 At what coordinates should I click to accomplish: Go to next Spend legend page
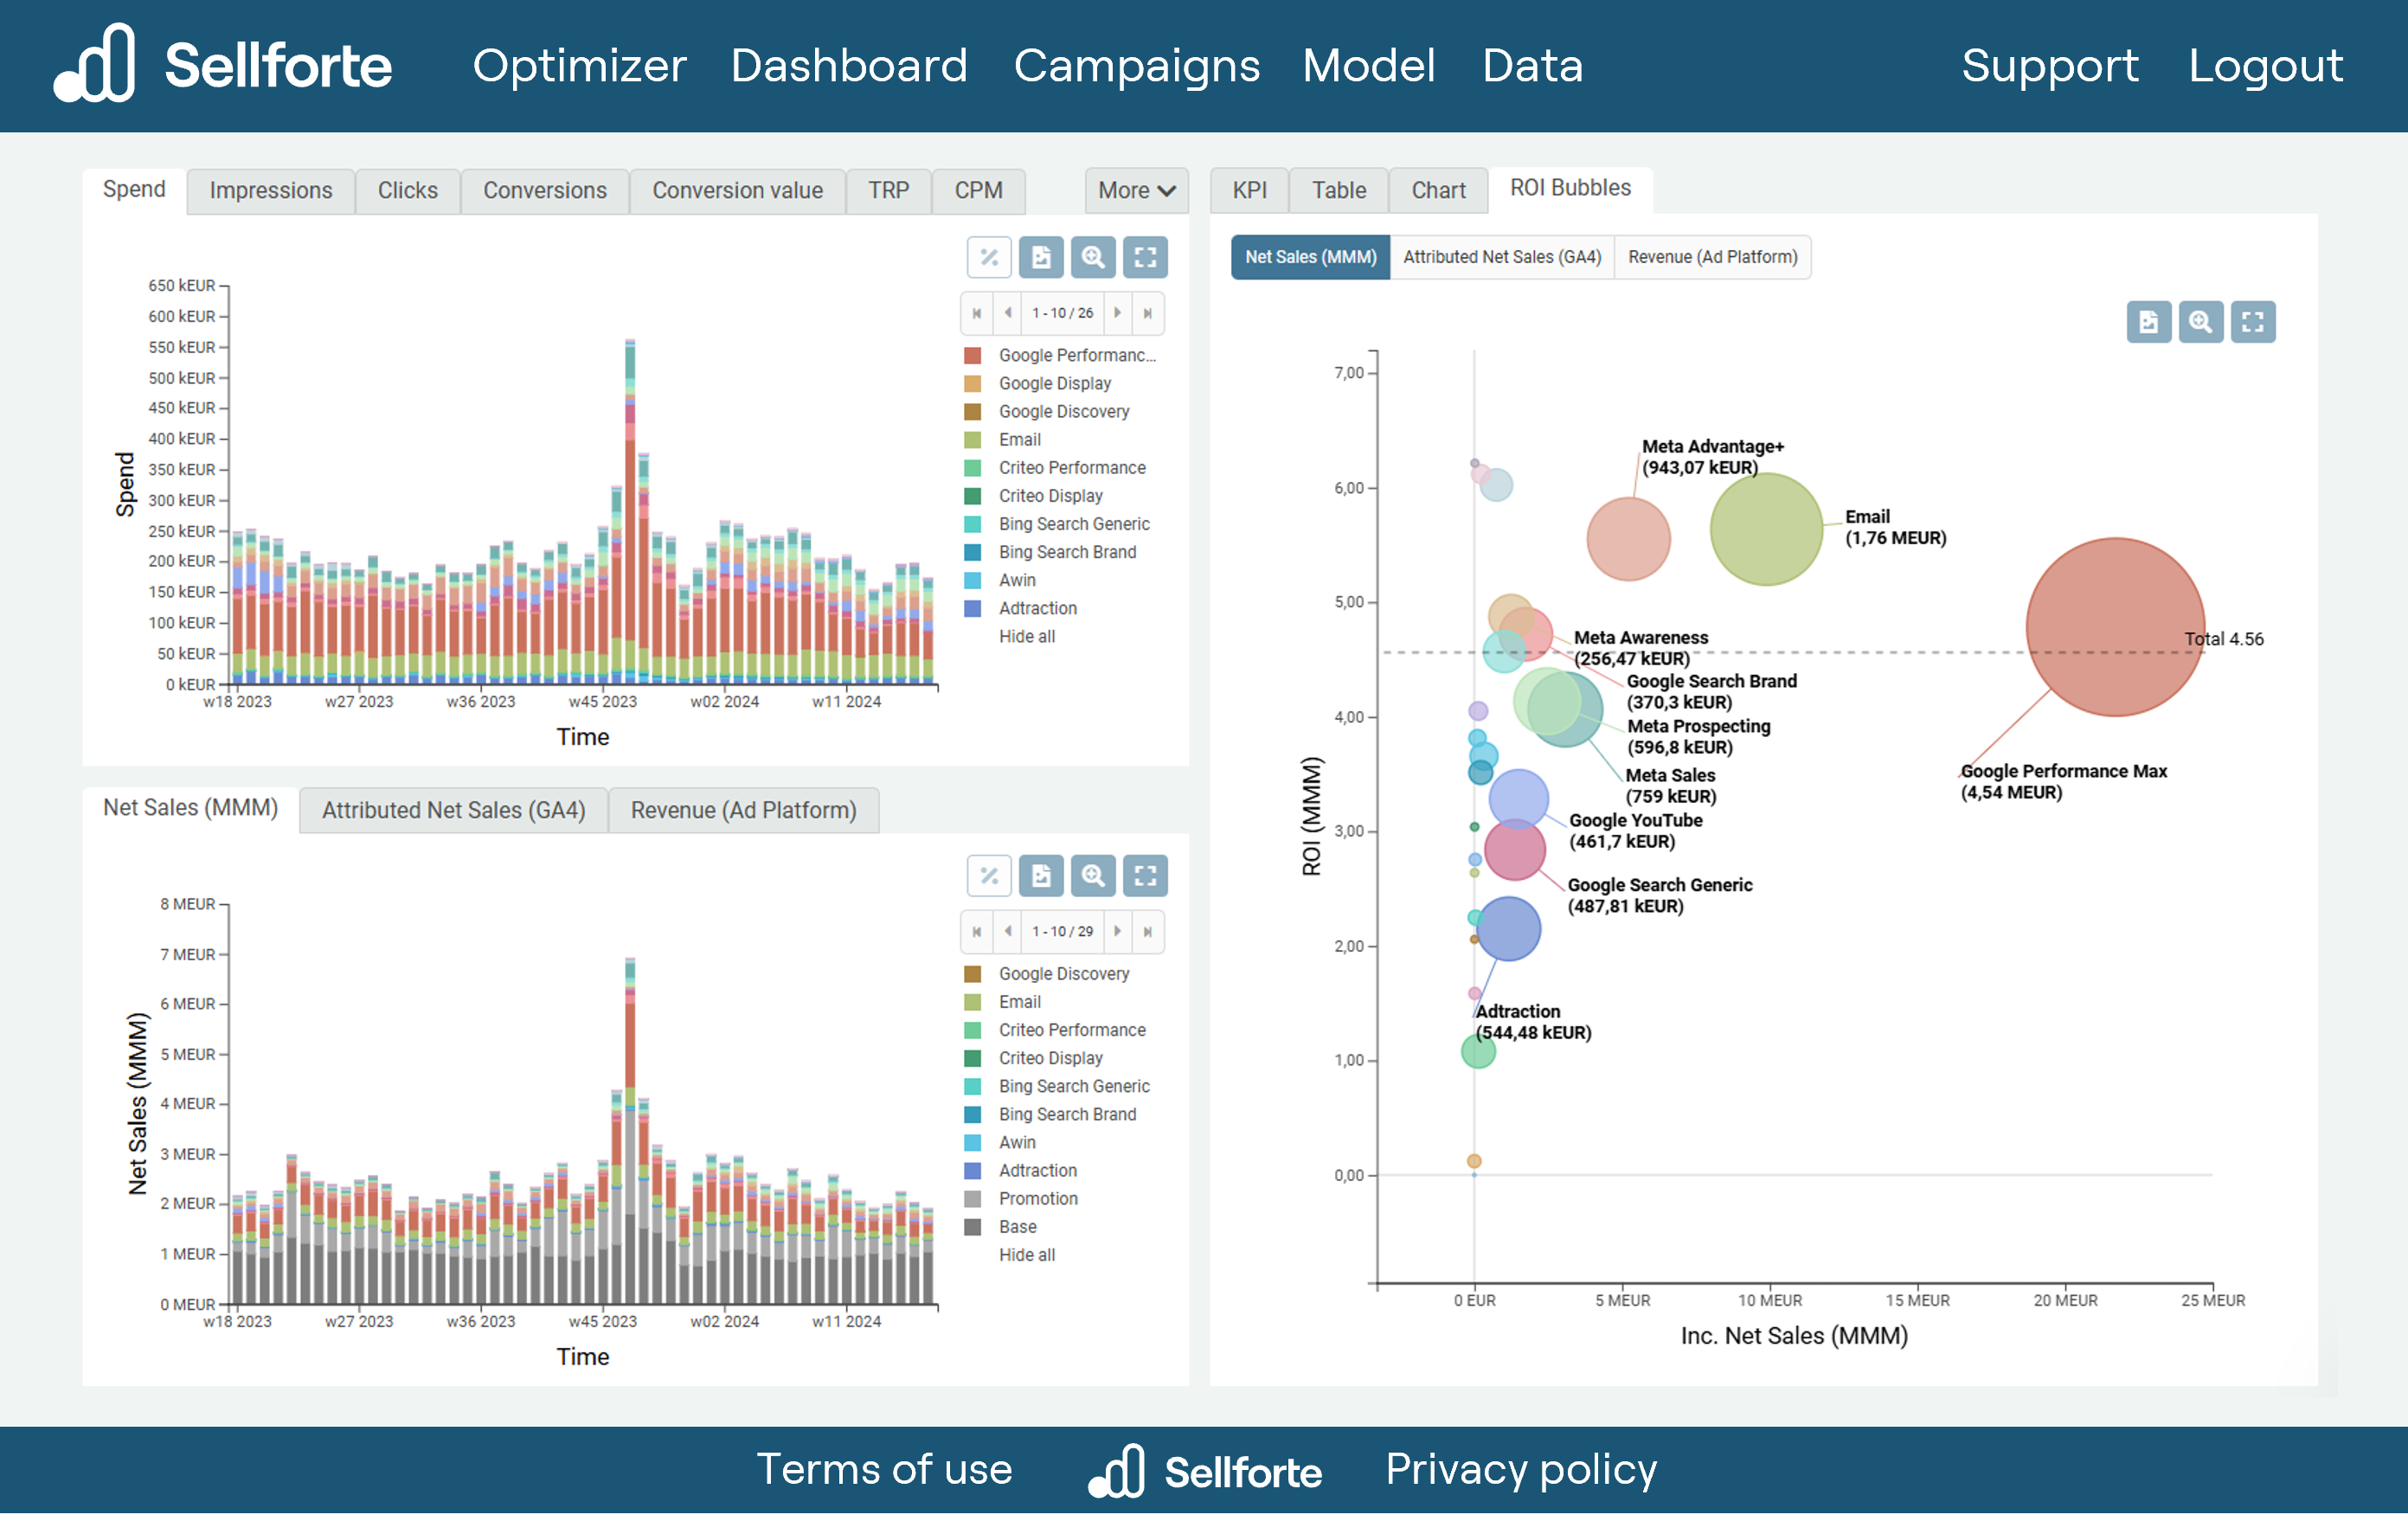pos(1117,313)
